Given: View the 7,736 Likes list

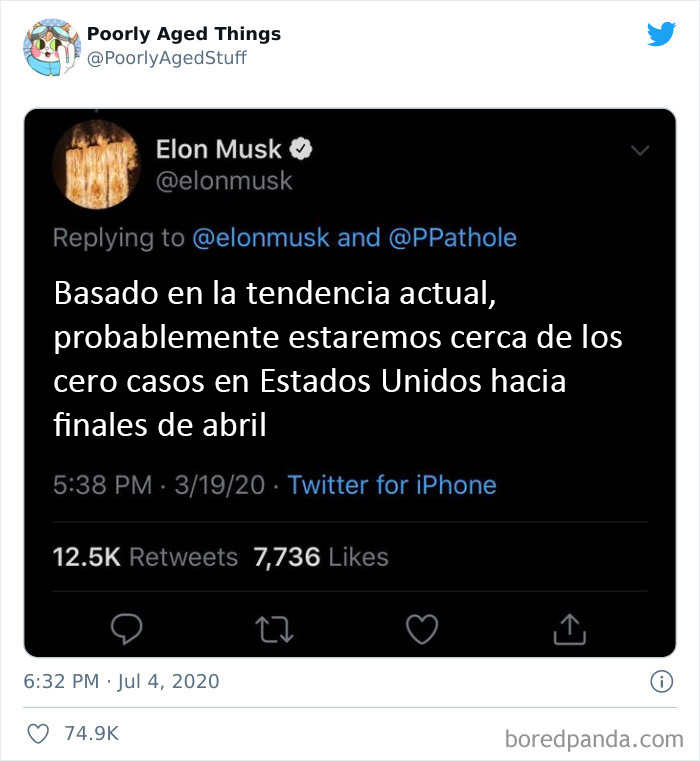Looking at the screenshot, I should (x=321, y=557).
